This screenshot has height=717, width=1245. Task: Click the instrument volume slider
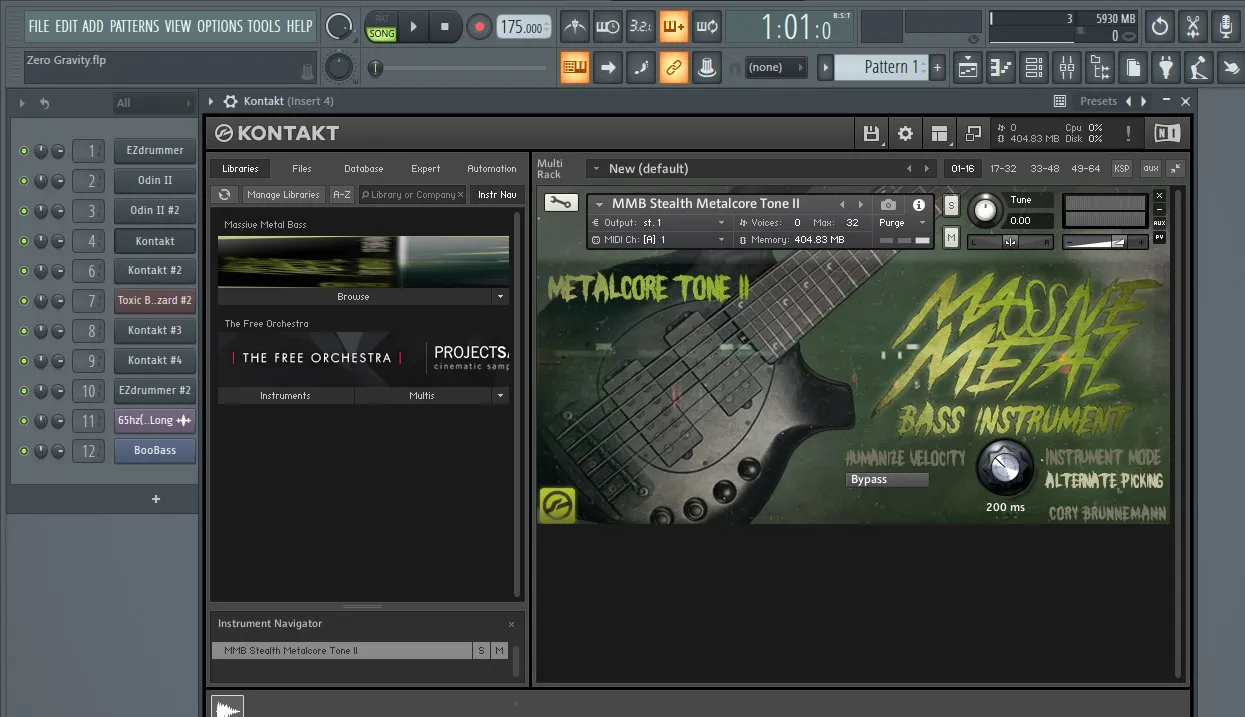click(1104, 241)
